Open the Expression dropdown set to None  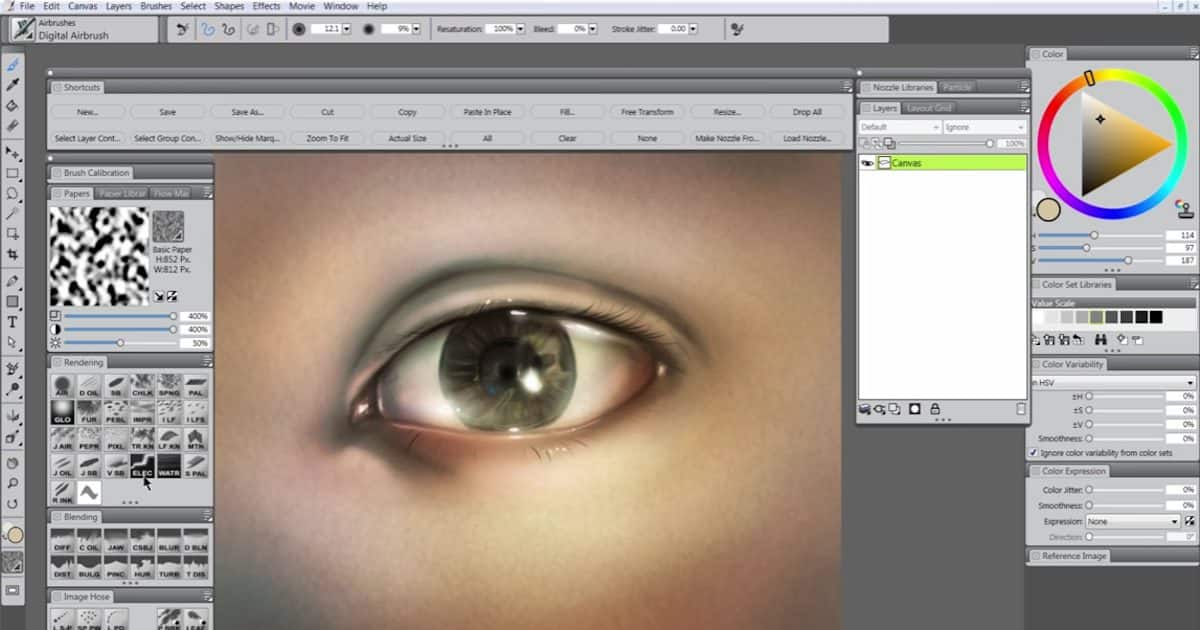point(1133,521)
